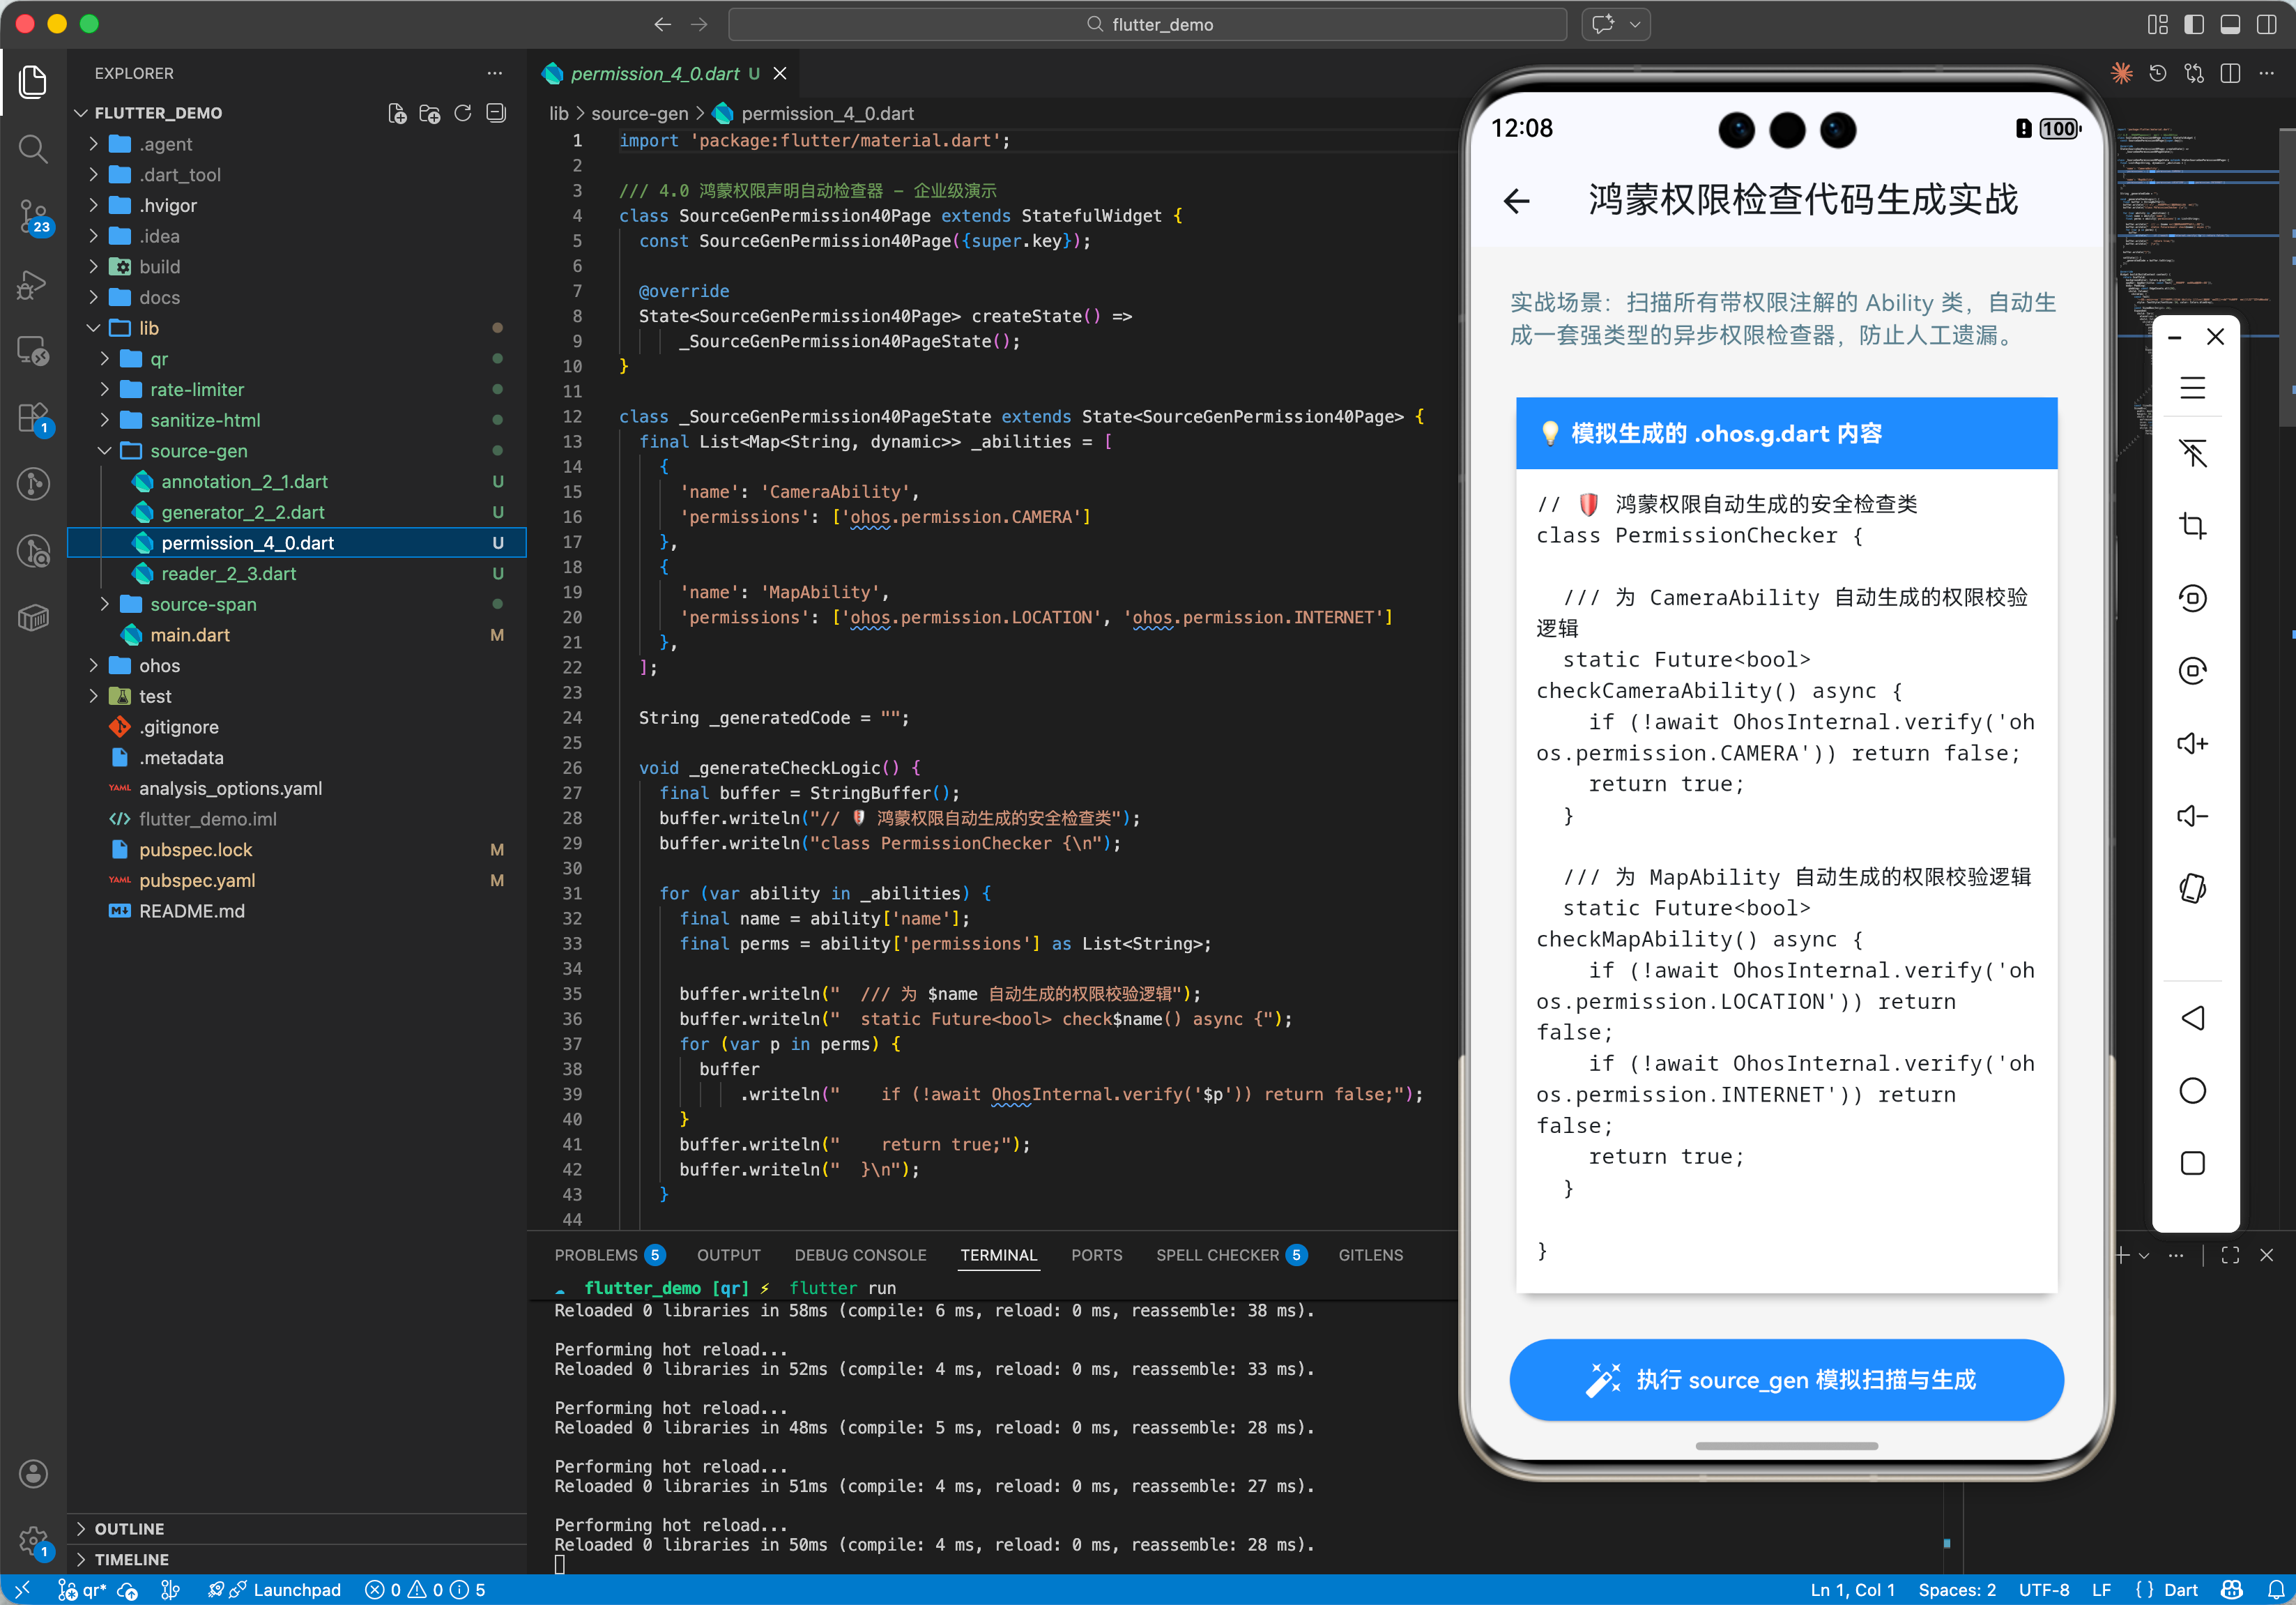Toggle primary side bar visibility
Image resolution: width=2296 pixels, height=1605 pixels.
tap(2194, 24)
